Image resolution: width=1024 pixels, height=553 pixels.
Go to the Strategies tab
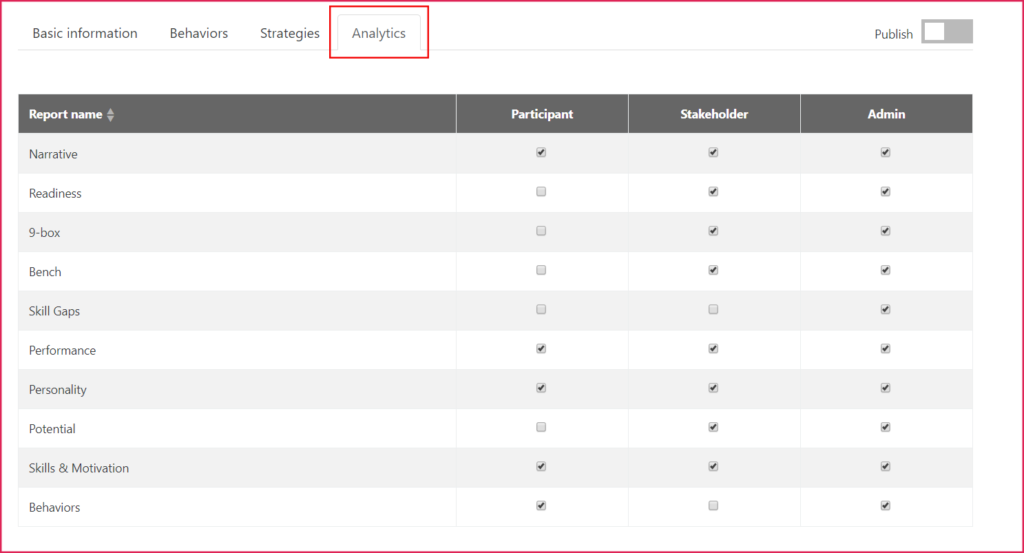[x=290, y=33]
